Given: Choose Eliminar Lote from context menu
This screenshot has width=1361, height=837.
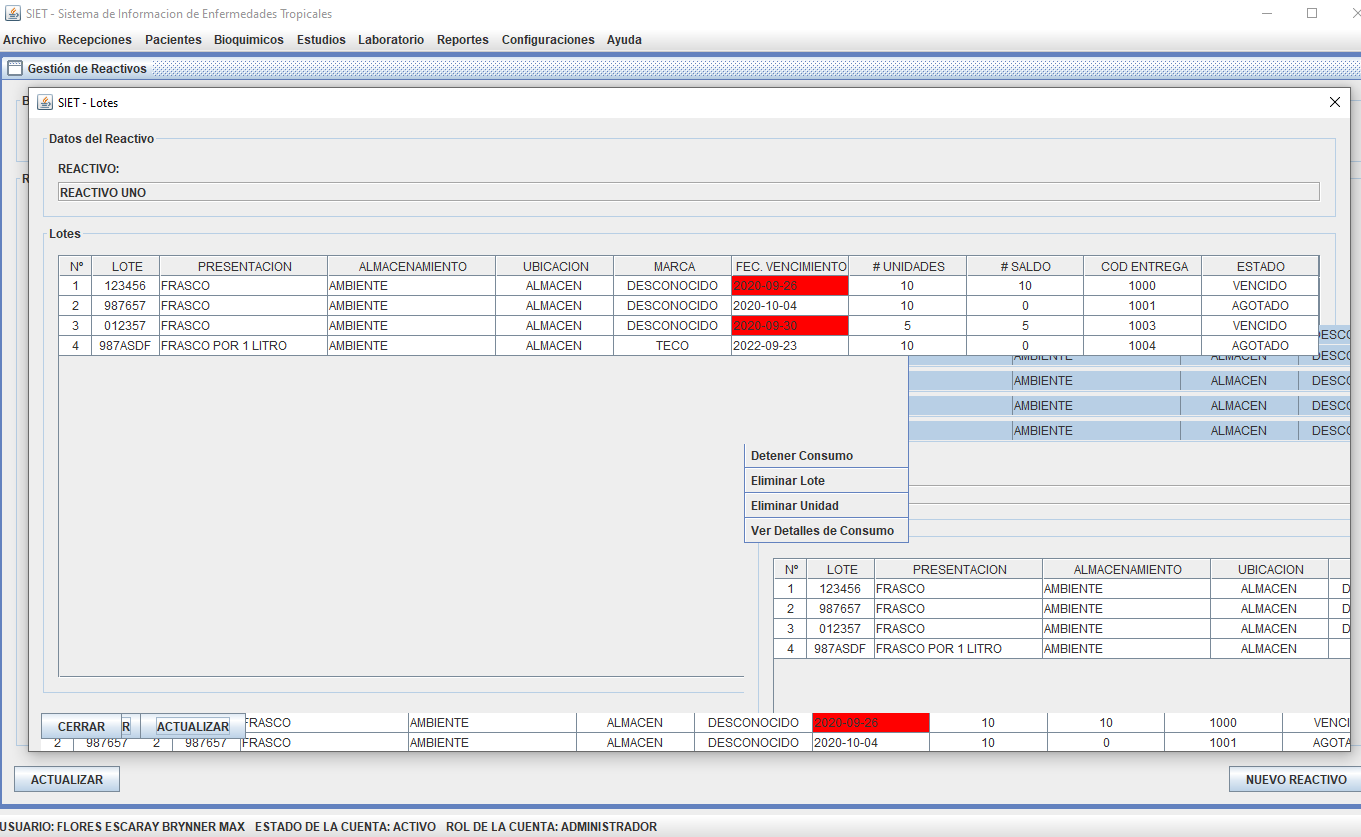Looking at the screenshot, I should pyautogui.click(x=826, y=481).
